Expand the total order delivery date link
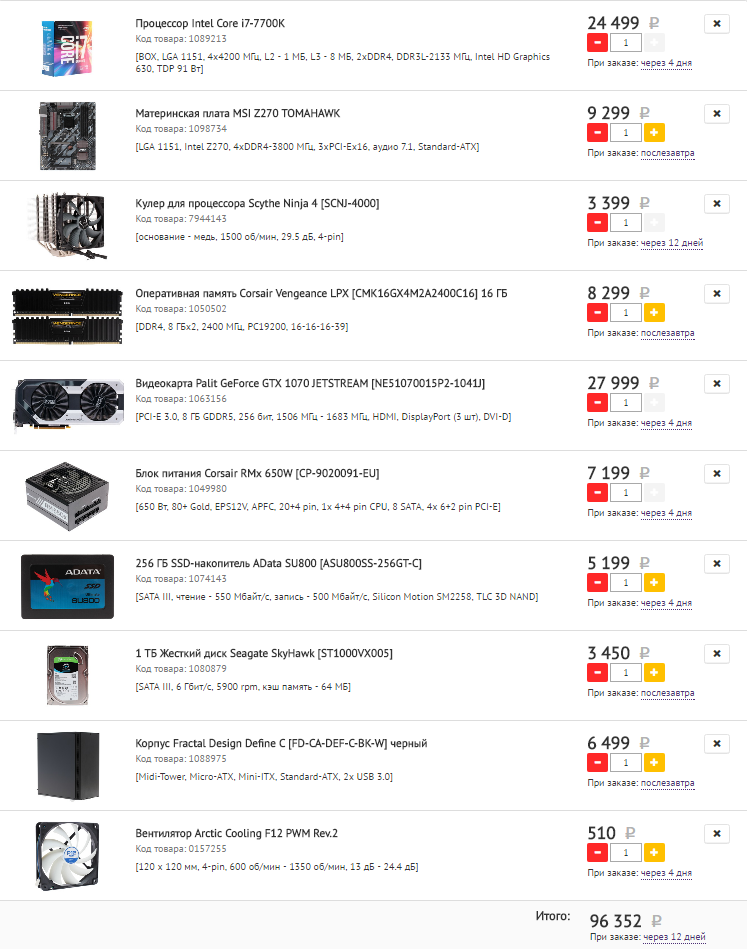The image size is (747, 949). click(674, 937)
